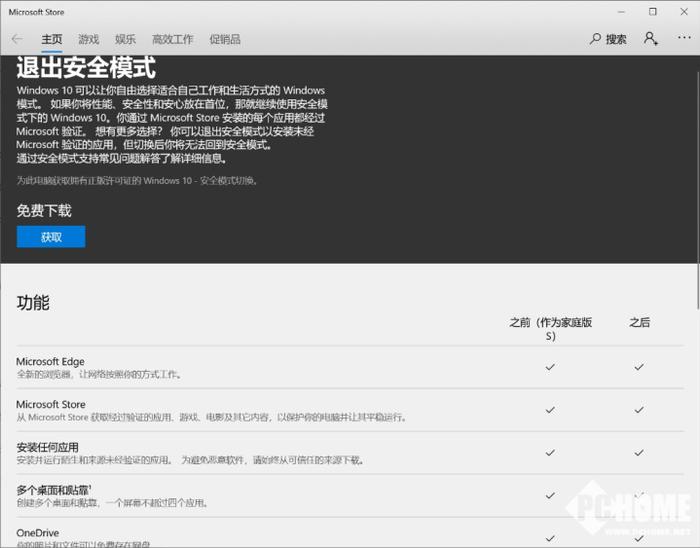
Task: Click the 免费下载 price label
Action: (44, 211)
